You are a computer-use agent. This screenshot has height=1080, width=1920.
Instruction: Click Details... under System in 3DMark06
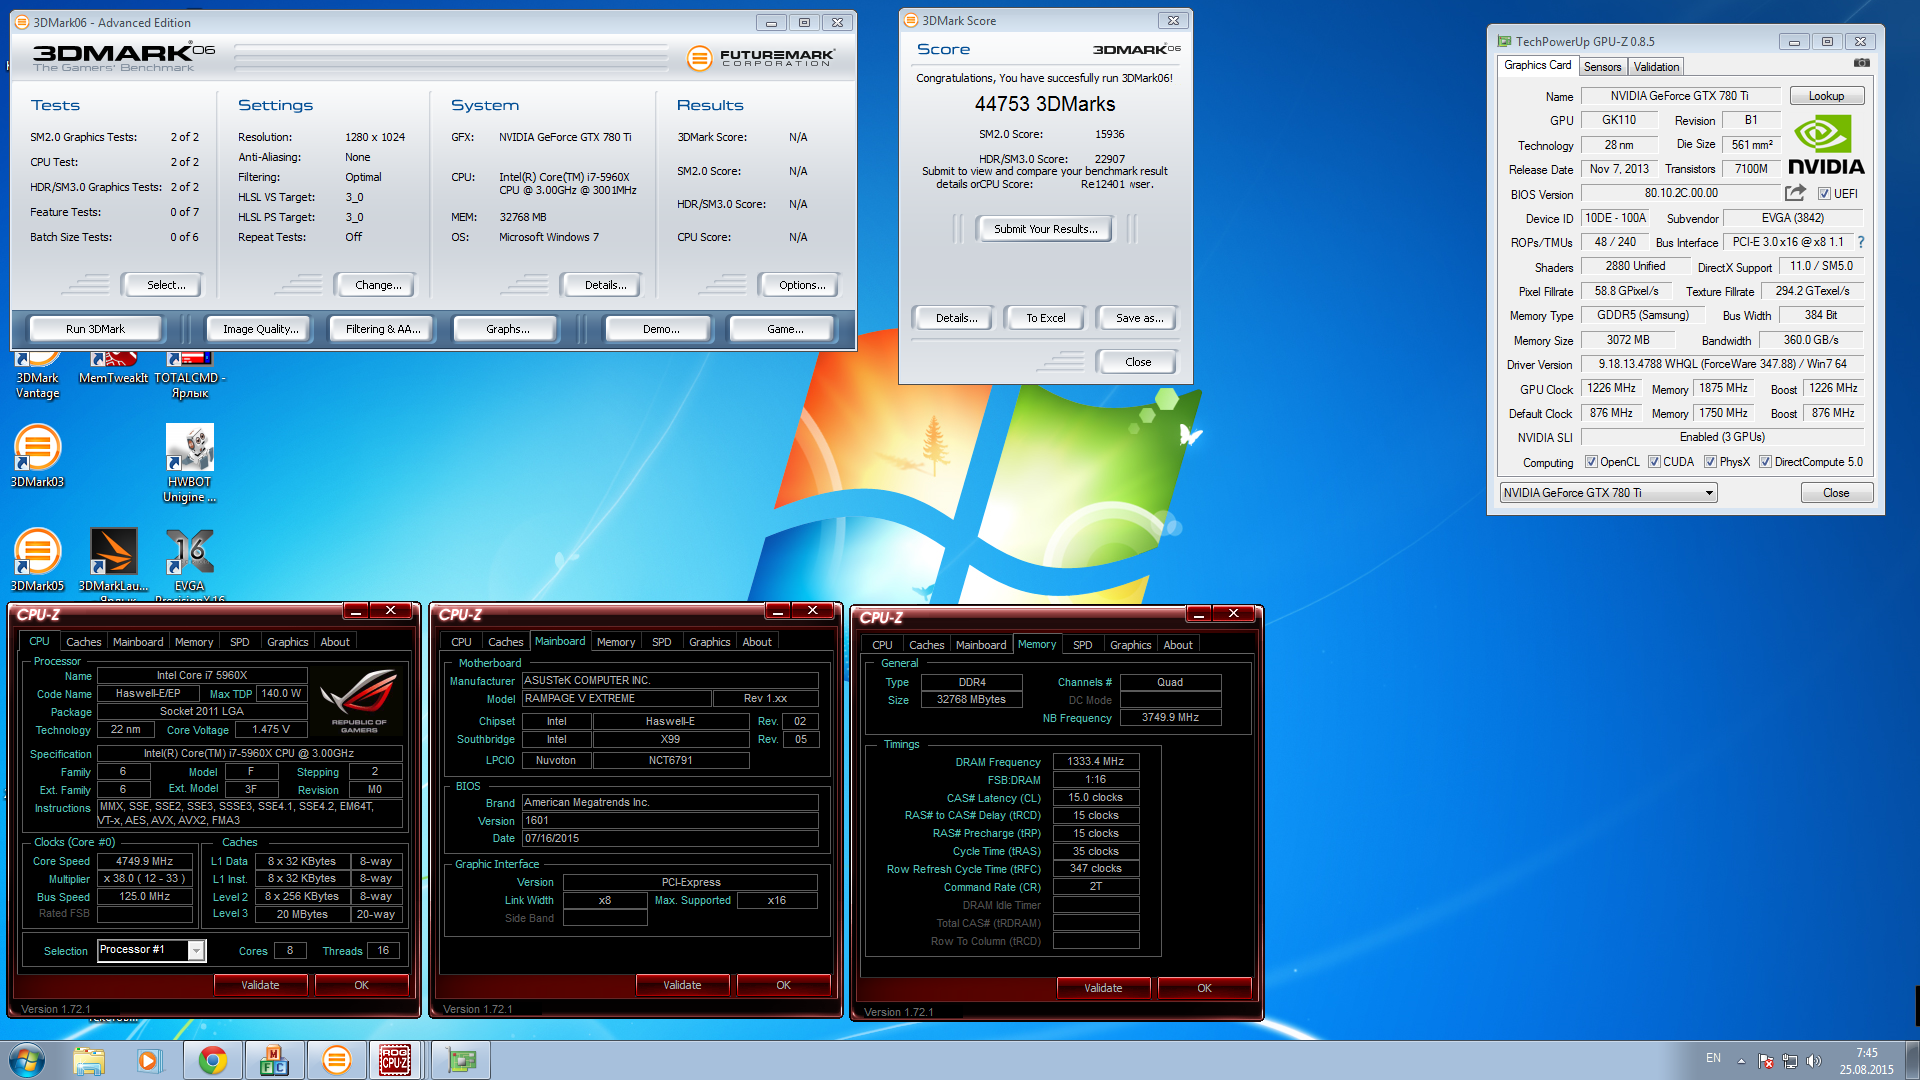point(605,285)
